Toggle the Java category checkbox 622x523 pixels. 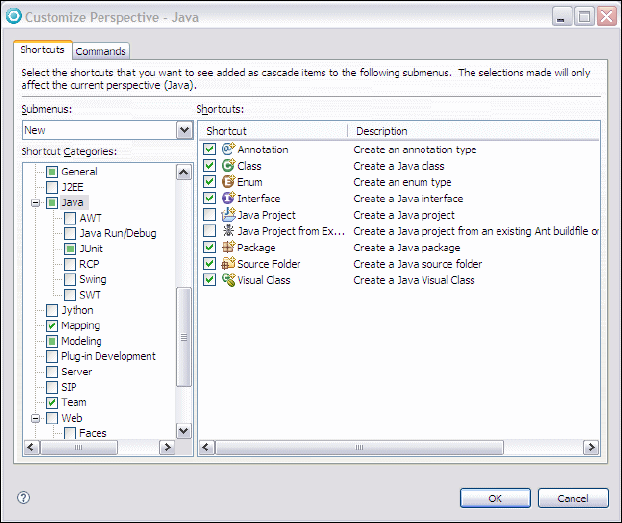[x=52, y=203]
